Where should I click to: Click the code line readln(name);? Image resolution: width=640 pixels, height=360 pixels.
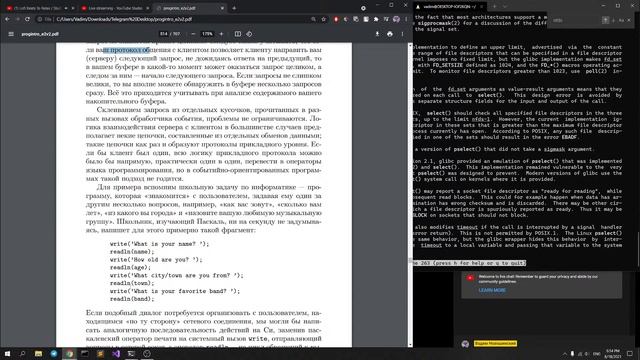tap(132, 252)
